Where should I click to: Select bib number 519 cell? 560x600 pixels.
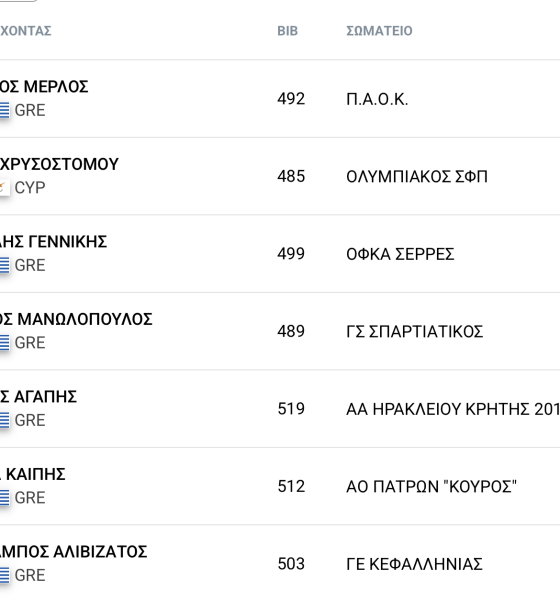click(291, 409)
